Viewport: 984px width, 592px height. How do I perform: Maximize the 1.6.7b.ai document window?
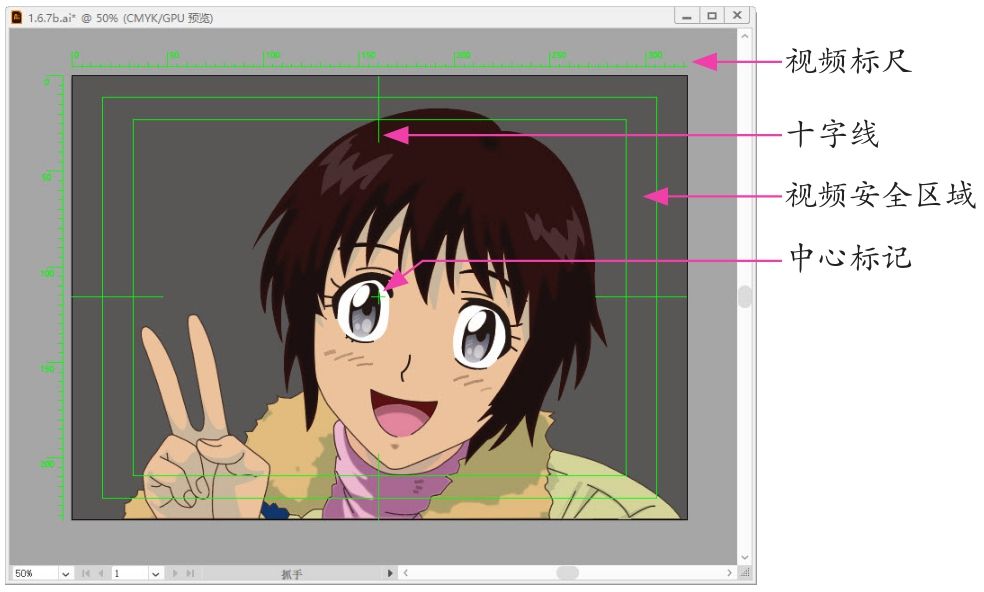[x=712, y=16]
